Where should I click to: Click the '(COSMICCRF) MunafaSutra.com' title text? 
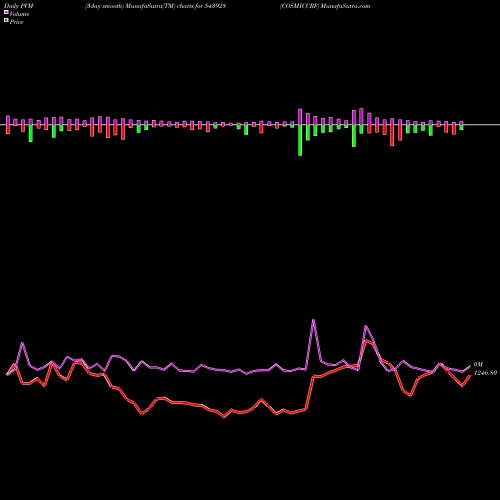(x=325, y=6)
